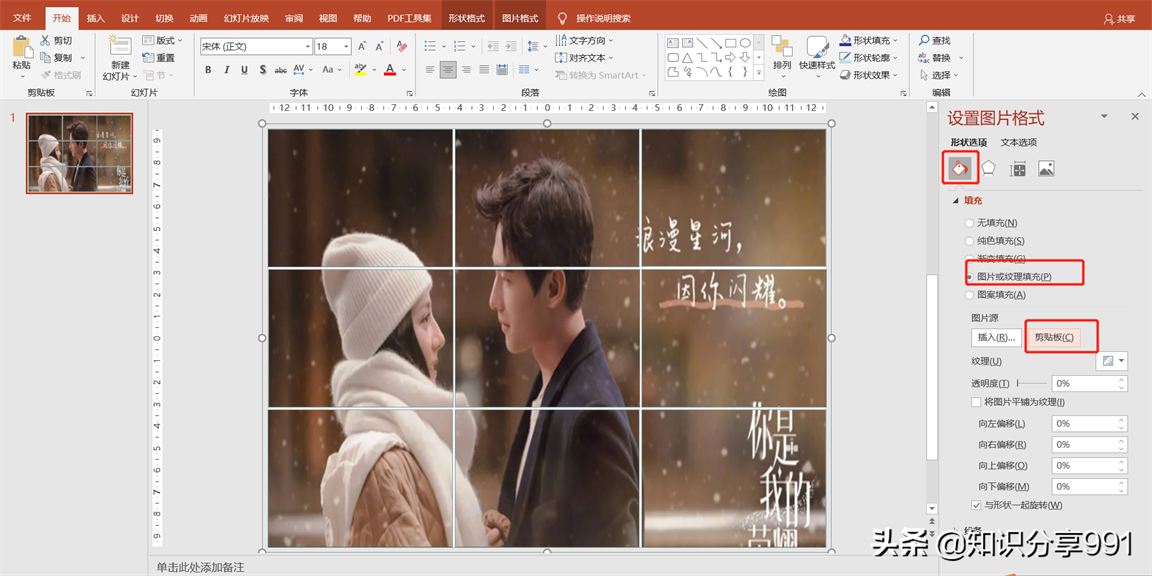Click the Fill & Line paint bucket icon
The image size is (1152, 576).
point(959,168)
